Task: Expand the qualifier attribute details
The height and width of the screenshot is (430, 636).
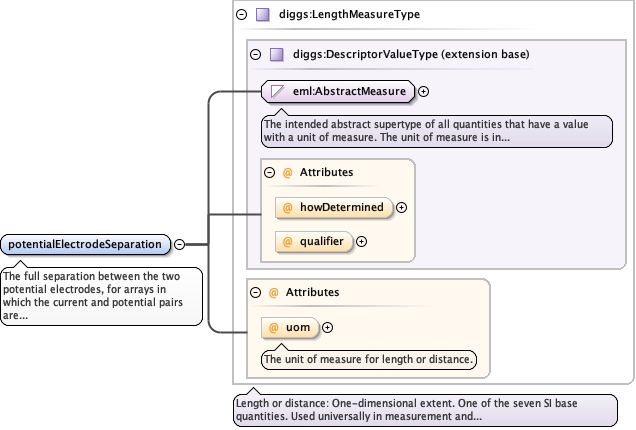Action: coord(361,242)
